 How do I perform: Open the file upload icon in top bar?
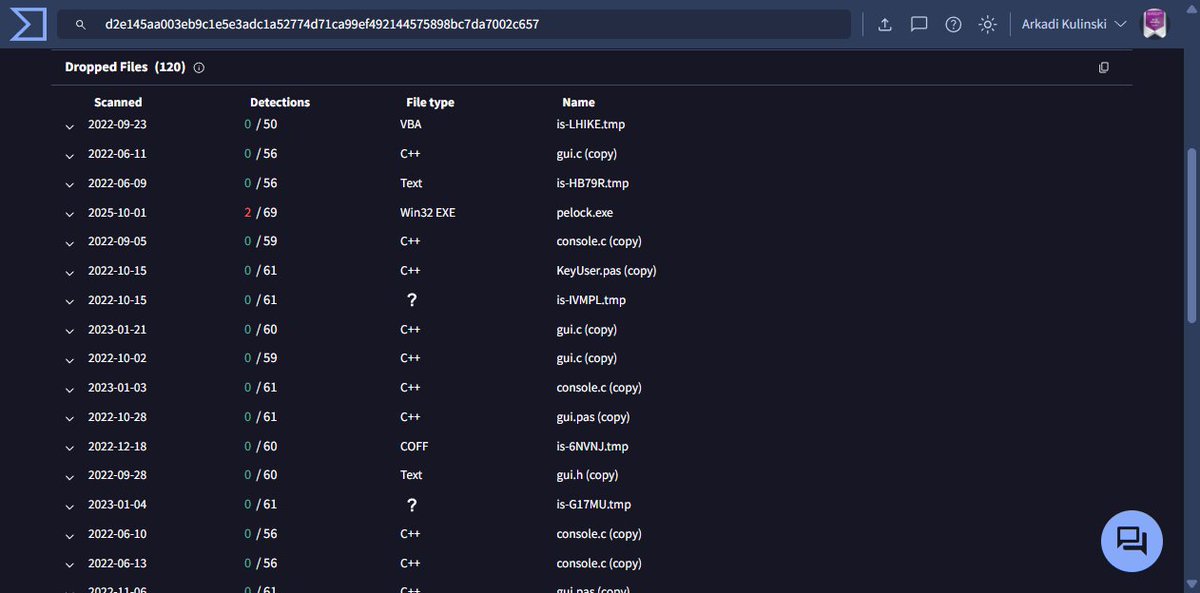tap(884, 23)
